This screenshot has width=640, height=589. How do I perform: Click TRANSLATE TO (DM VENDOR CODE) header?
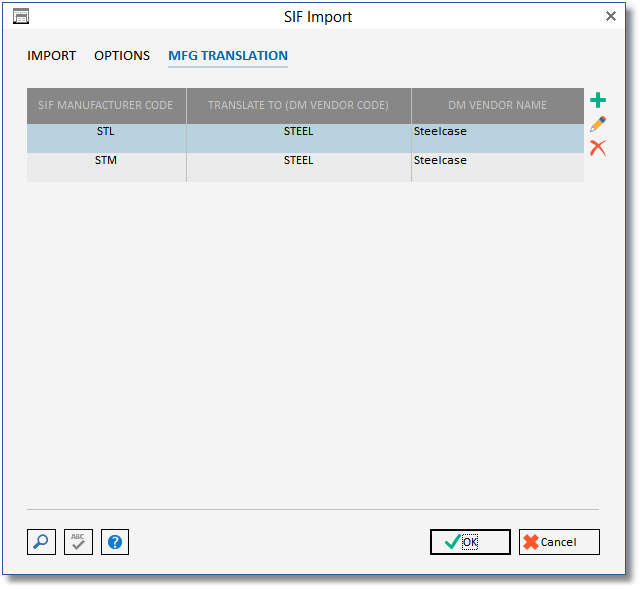[x=299, y=106]
